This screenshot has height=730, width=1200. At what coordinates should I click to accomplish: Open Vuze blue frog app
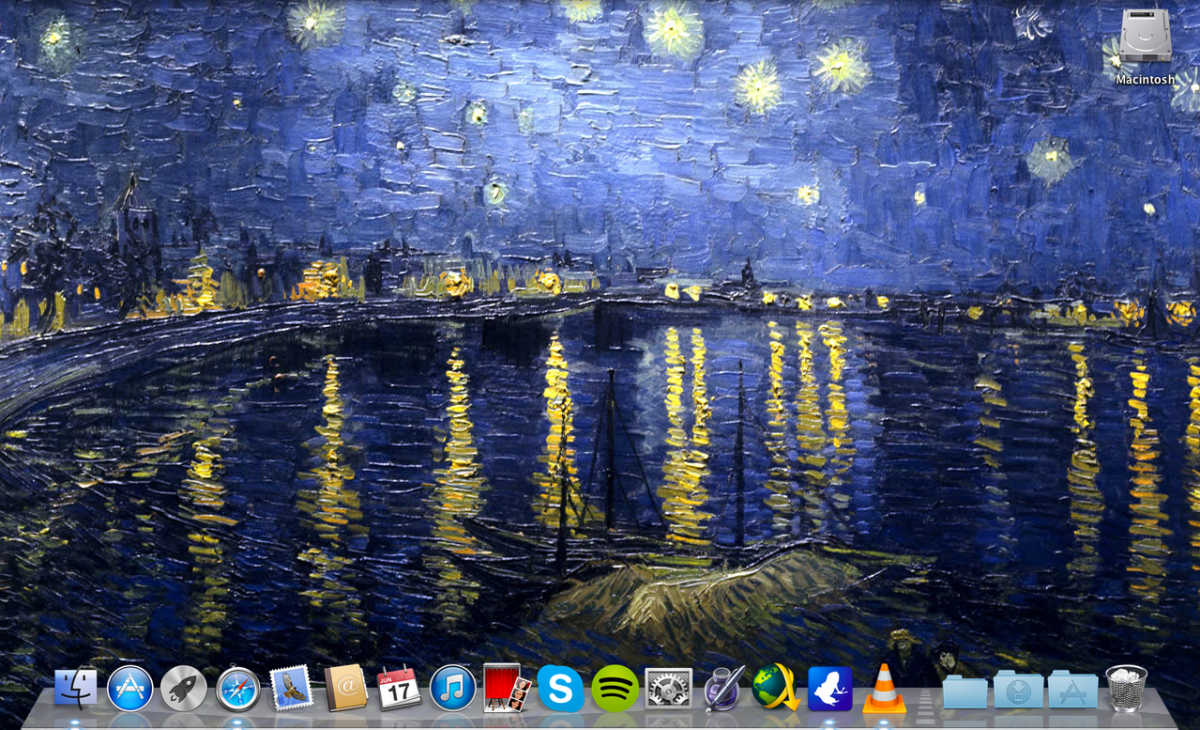pyautogui.click(x=830, y=688)
